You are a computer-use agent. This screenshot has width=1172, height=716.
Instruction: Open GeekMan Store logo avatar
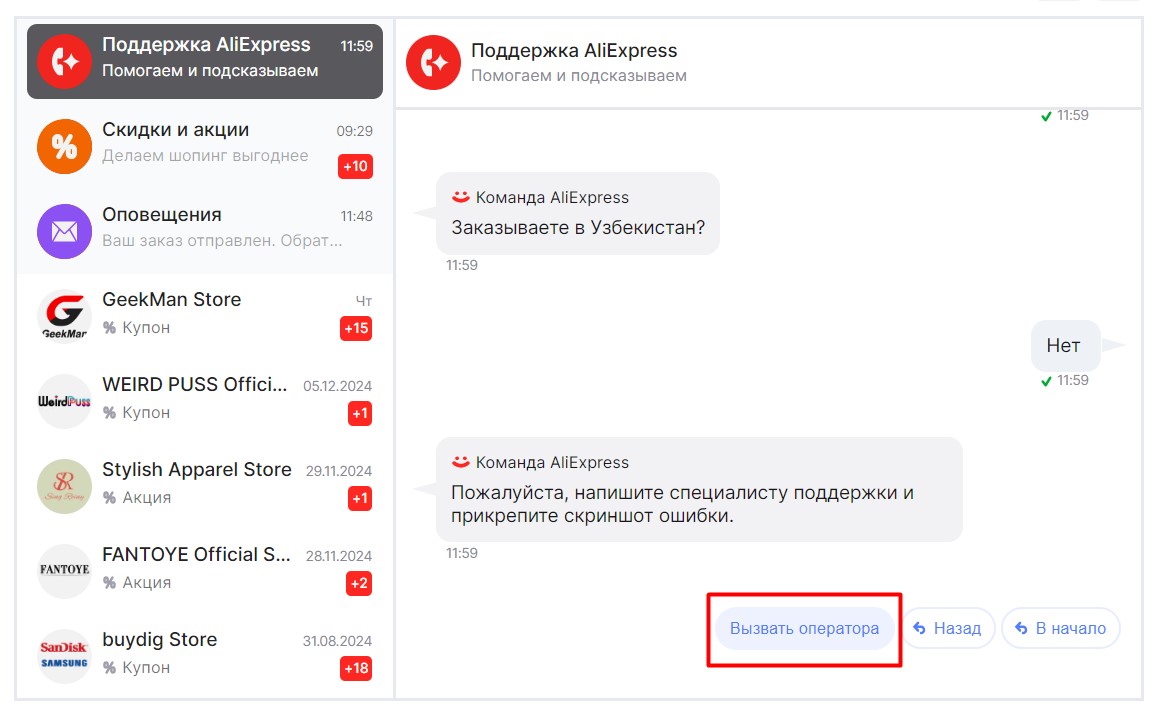(64, 316)
